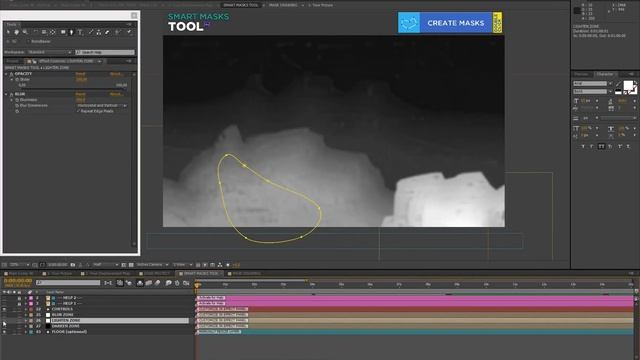Switch to the Project panel tab
The width and height of the screenshot is (640, 360).
tap(12, 61)
